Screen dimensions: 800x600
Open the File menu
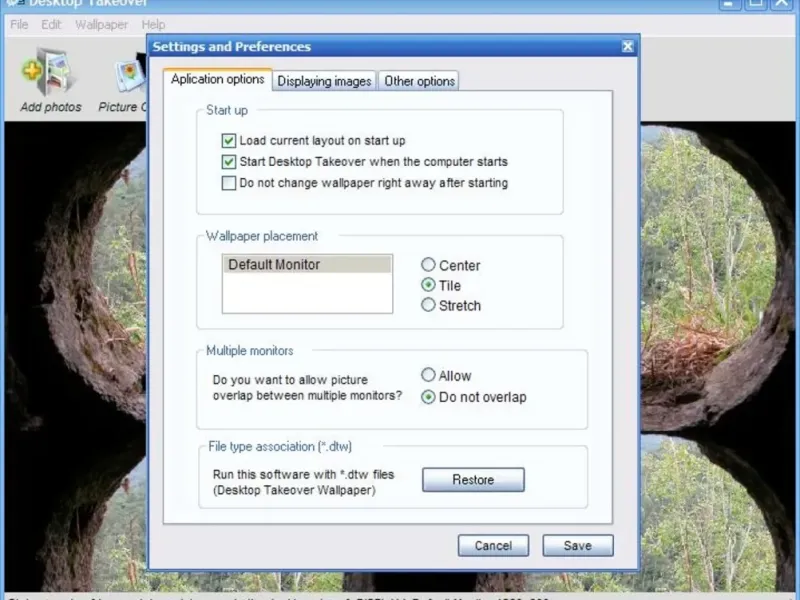(19, 24)
